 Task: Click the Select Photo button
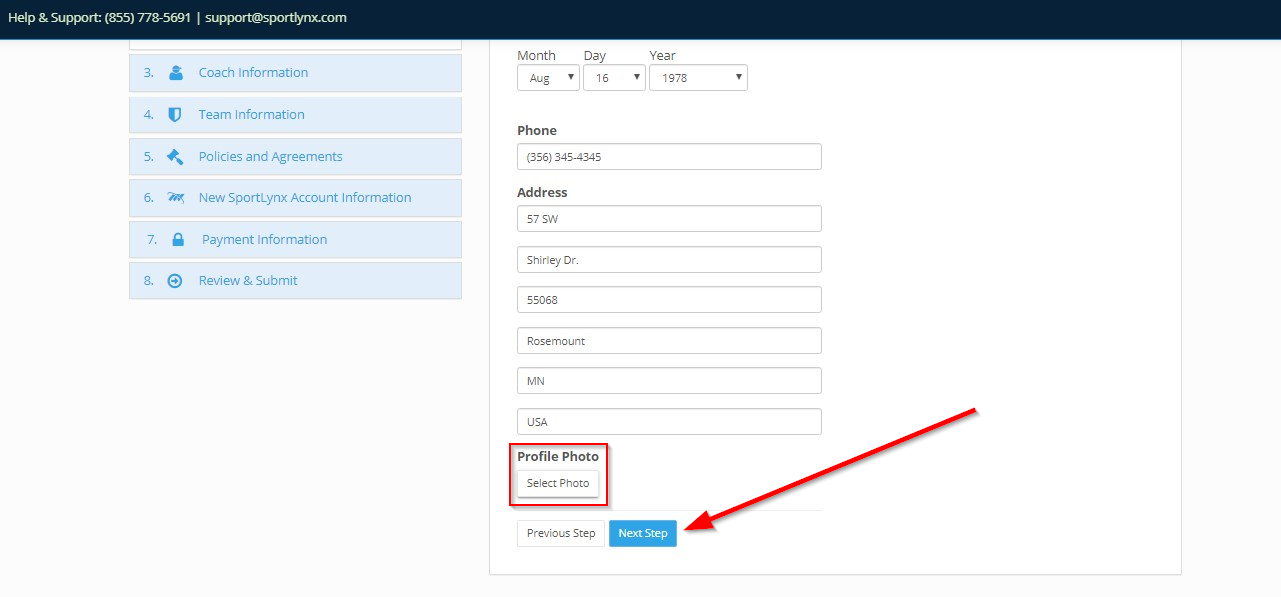pos(558,483)
